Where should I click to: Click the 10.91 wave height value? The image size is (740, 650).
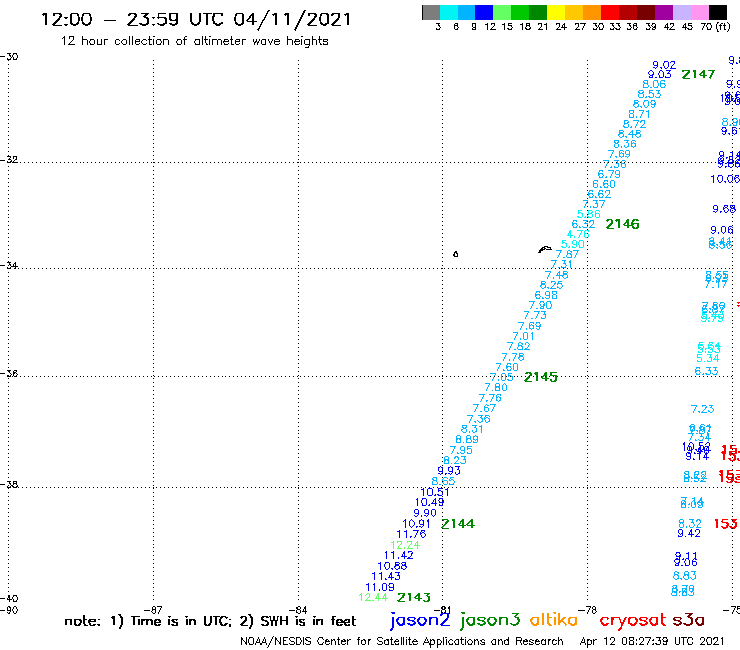tap(416, 524)
